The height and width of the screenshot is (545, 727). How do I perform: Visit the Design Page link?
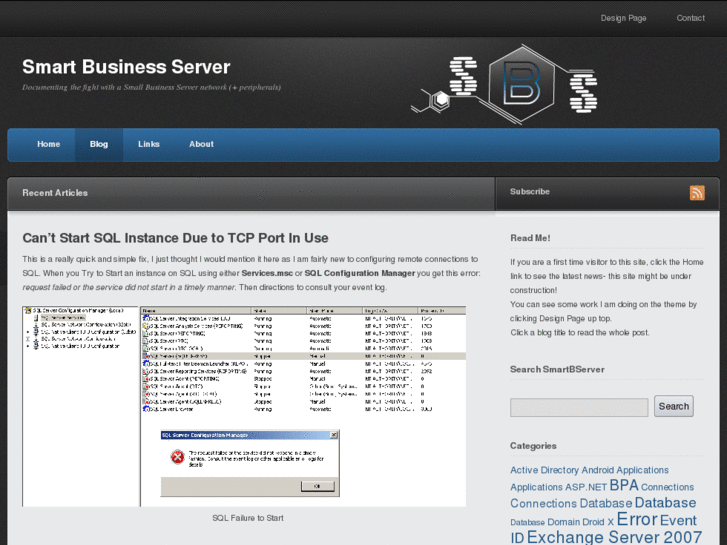pos(623,18)
